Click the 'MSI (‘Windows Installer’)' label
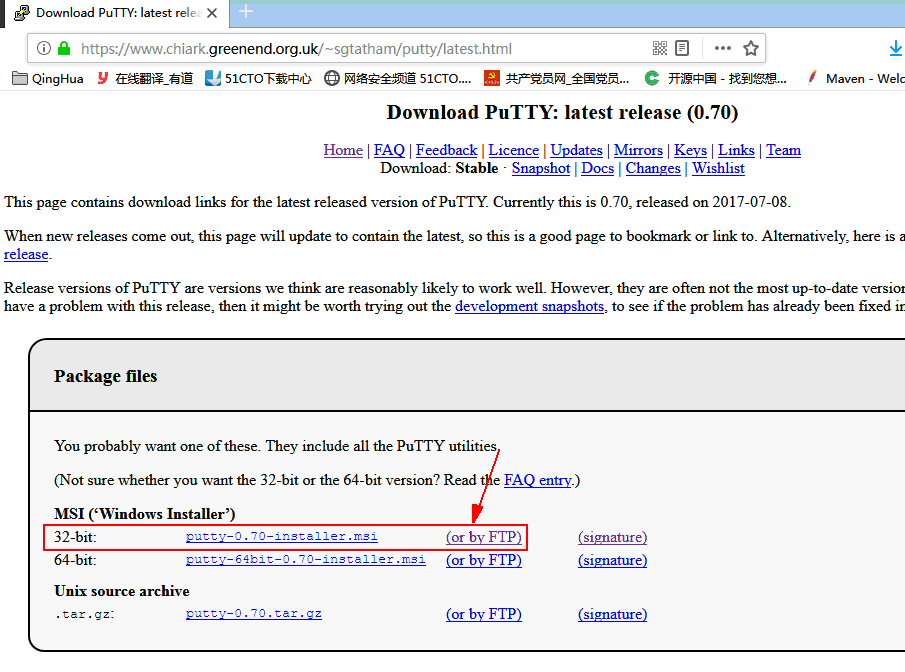 (144, 514)
